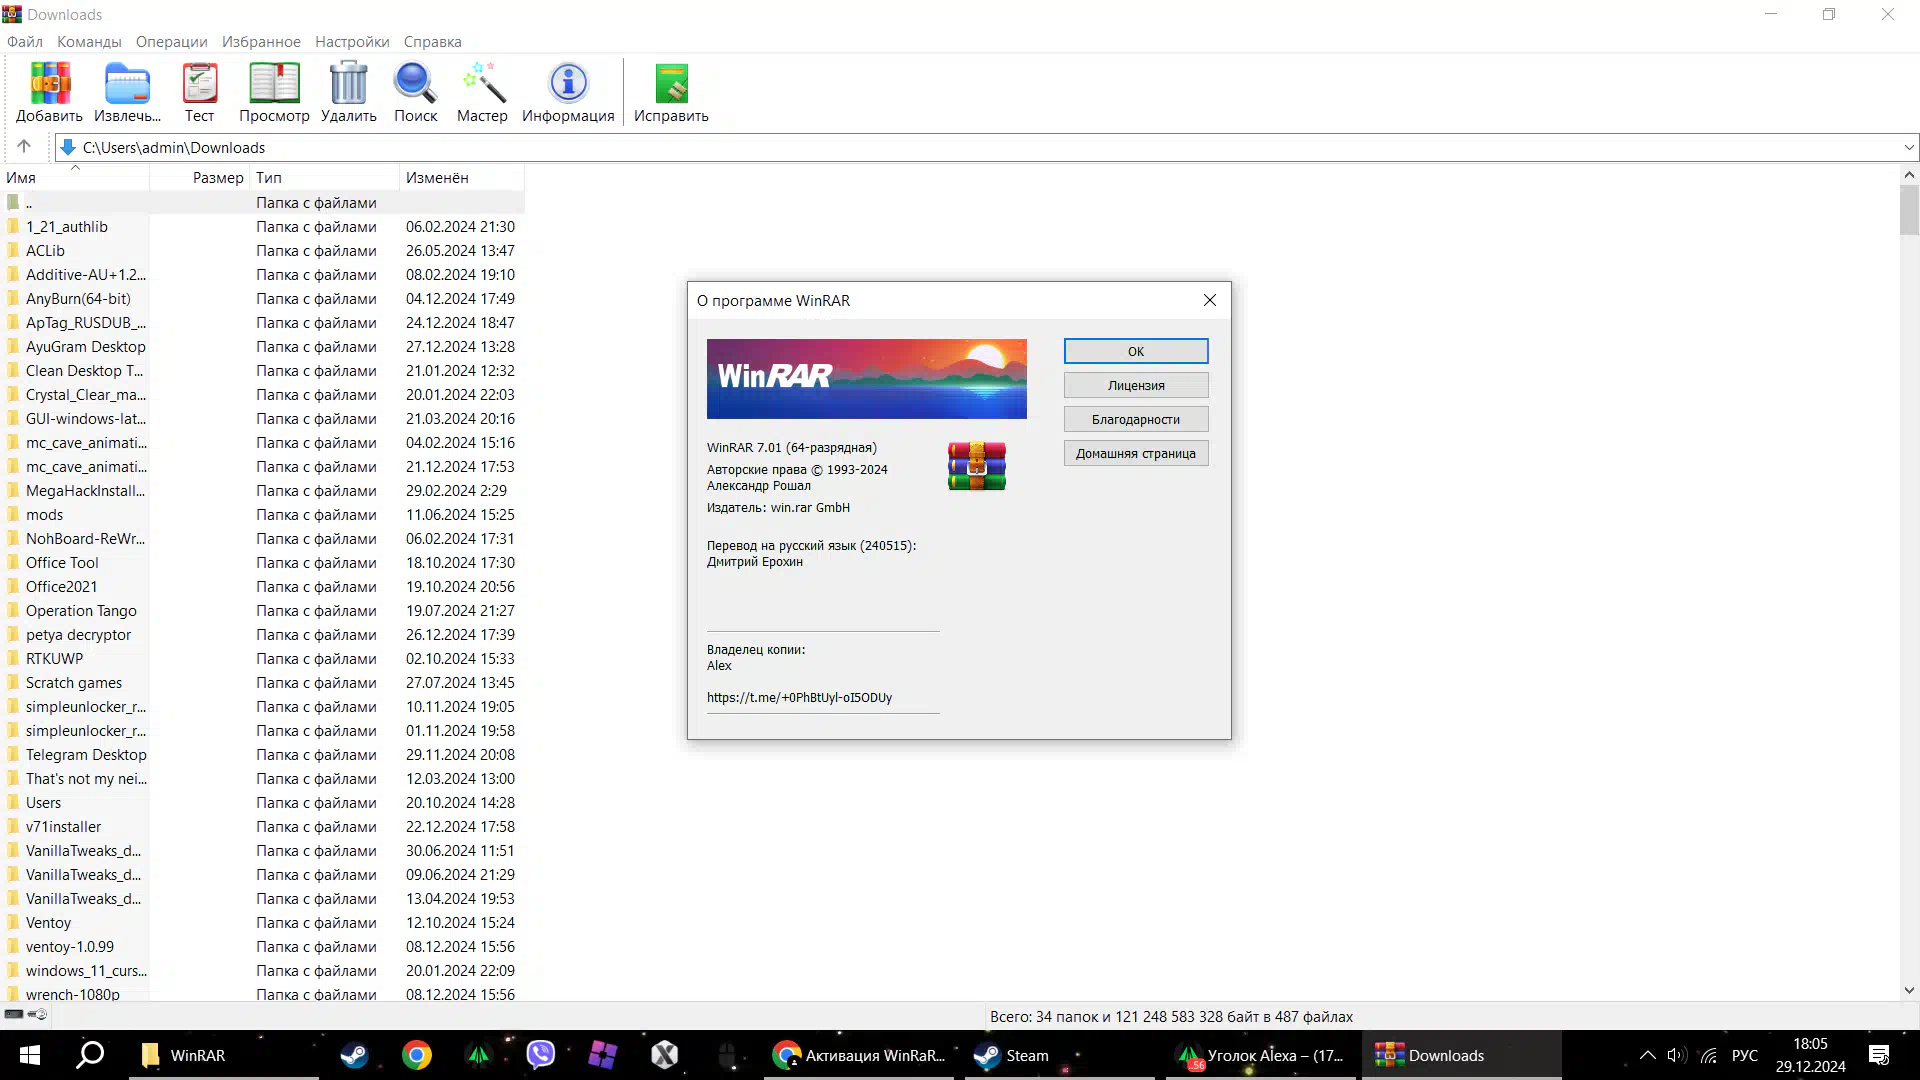Click the vertical scrollbar thumb in file list
This screenshot has width=1920, height=1080.
coord(1909,210)
